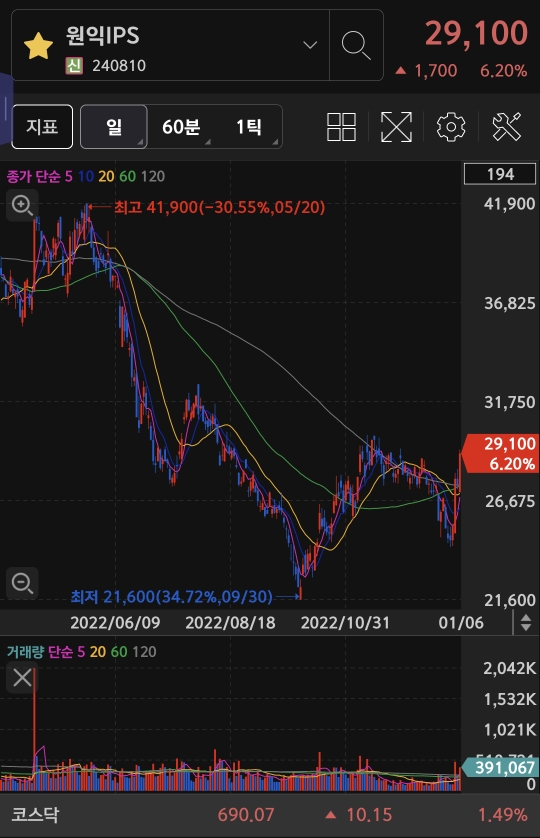540x838 pixels.
Task: Click the 6.20% change rate header
Action: tap(503, 71)
